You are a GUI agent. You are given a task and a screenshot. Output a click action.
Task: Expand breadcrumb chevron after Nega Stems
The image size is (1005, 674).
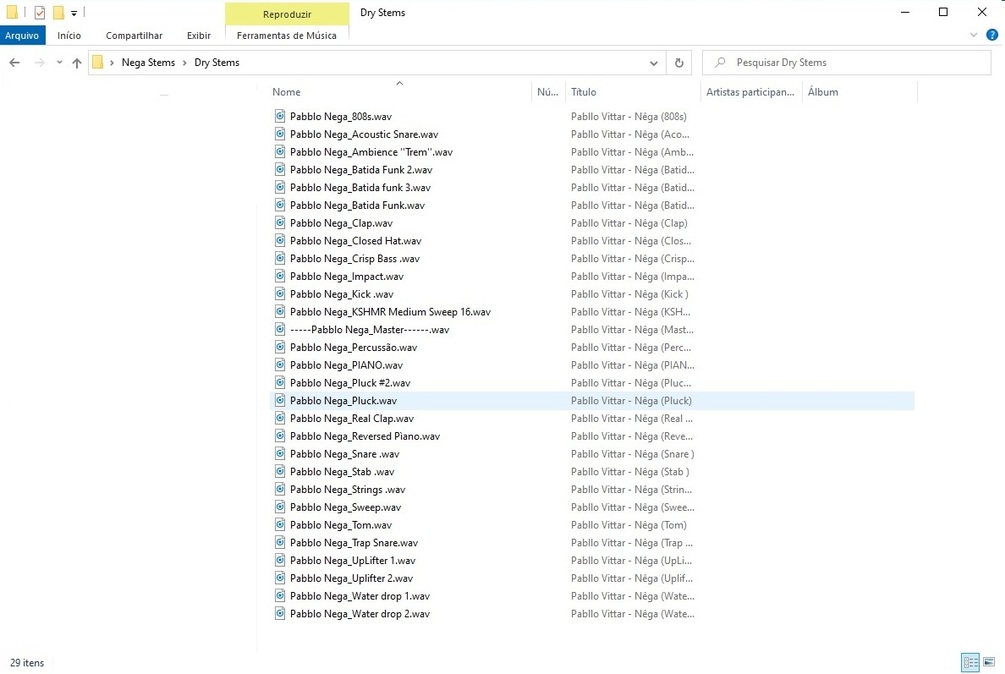click(x=185, y=63)
